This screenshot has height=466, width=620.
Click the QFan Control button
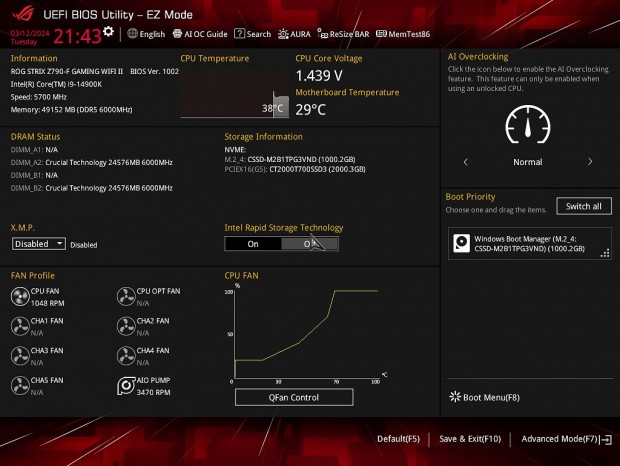point(294,397)
